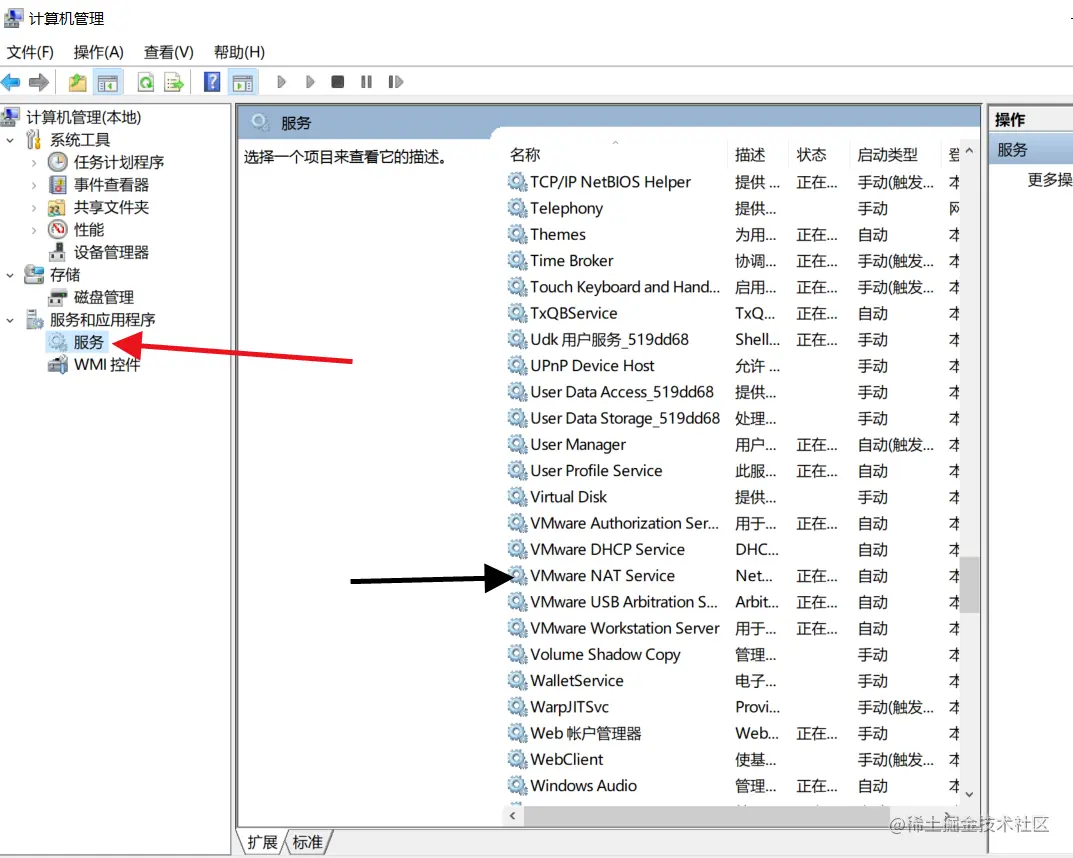Toggle the show/hide action pane icon
This screenshot has height=858, width=1073.
tap(243, 83)
